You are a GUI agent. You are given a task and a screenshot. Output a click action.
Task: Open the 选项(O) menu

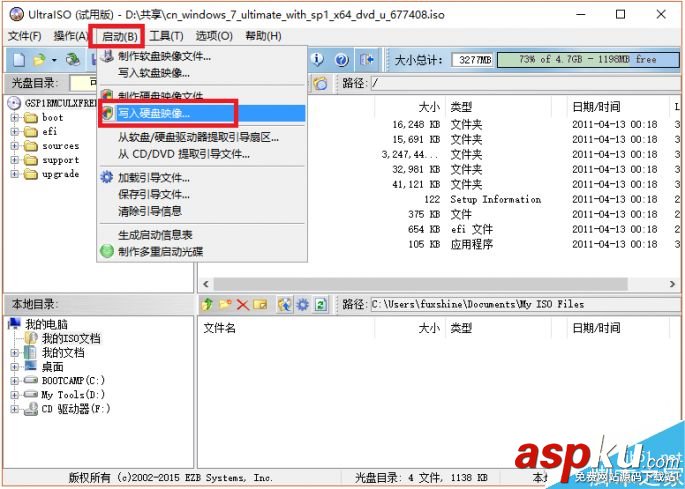(x=214, y=36)
